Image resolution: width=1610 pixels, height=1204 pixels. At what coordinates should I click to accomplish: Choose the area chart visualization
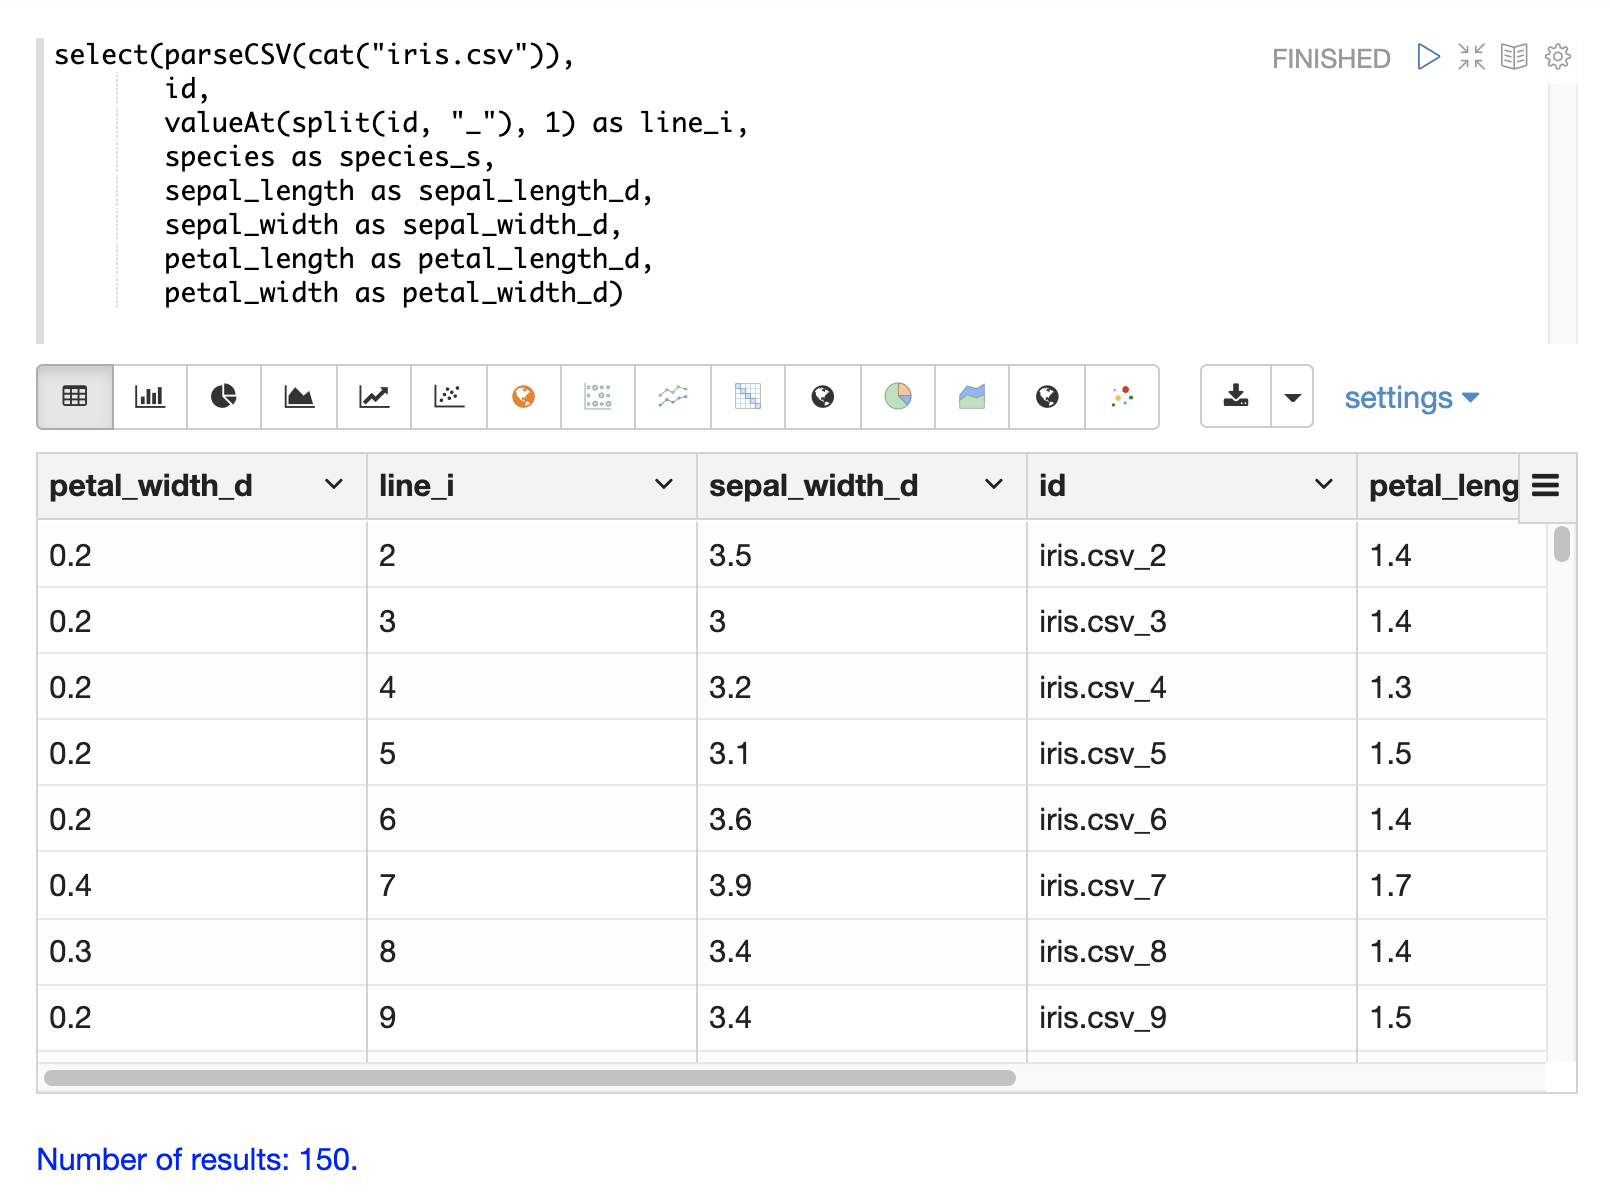pyautogui.click(x=299, y=397)
